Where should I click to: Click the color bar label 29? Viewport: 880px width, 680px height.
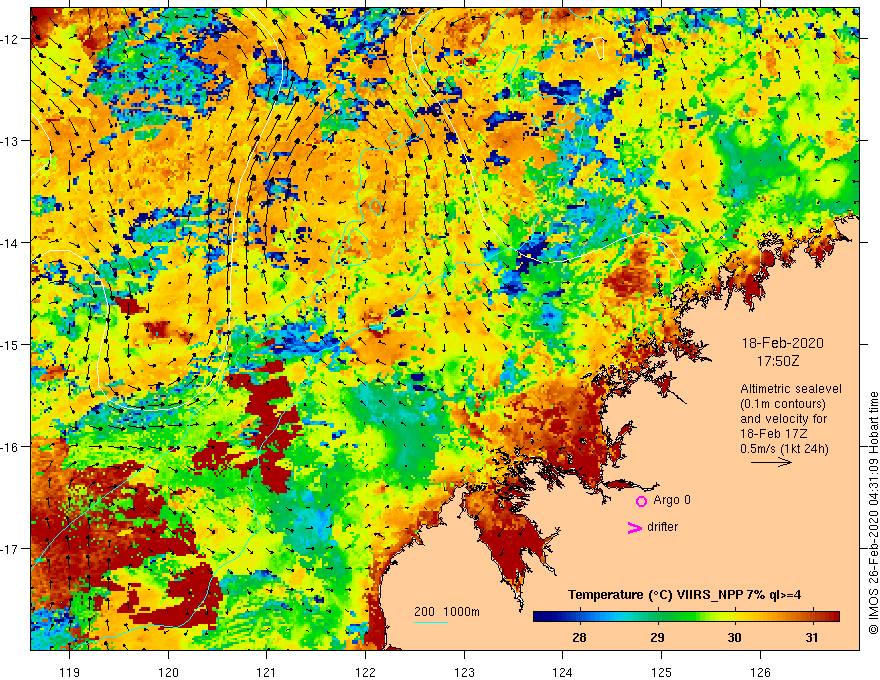(657, 637)
